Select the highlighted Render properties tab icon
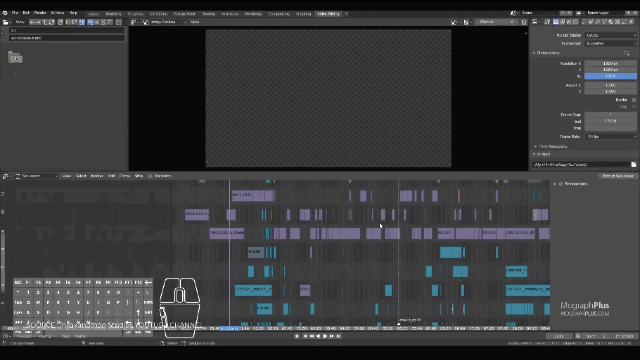 (556, 22)
